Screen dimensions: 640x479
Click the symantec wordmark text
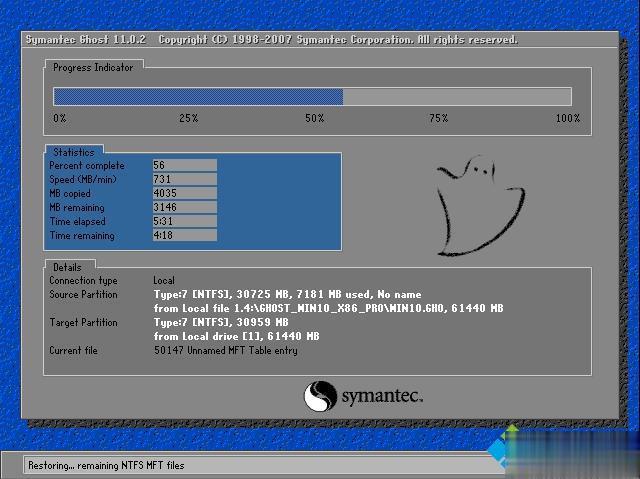pos(382,397)
